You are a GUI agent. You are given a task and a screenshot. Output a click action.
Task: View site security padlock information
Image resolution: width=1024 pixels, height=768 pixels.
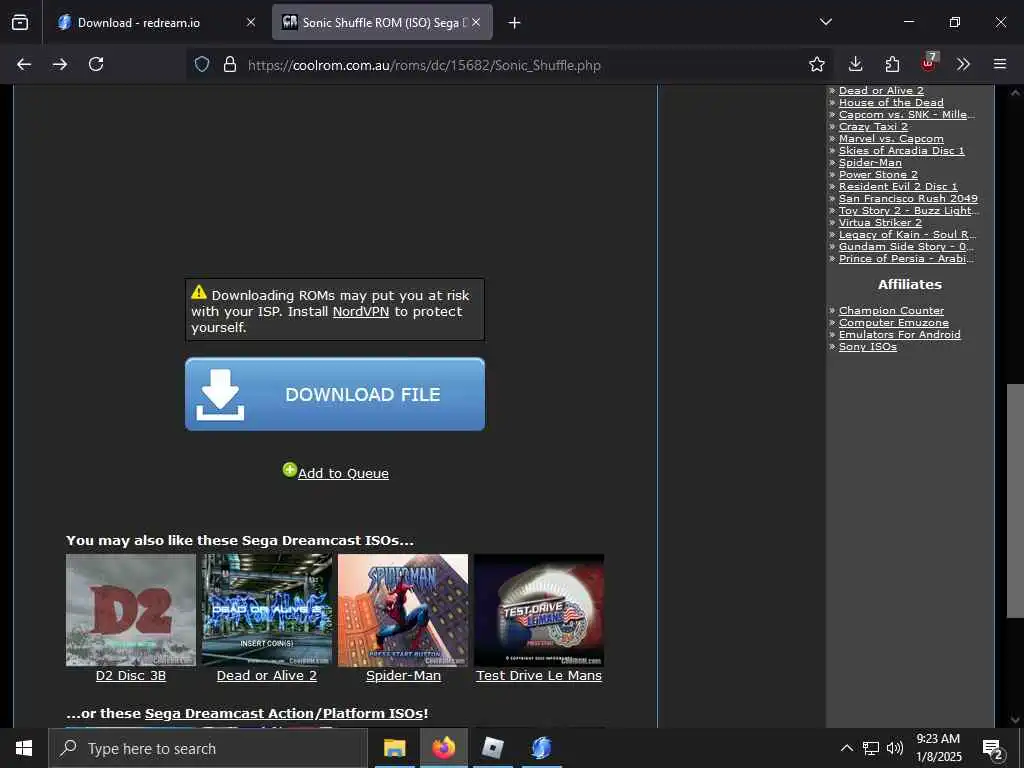coord(230,64)
